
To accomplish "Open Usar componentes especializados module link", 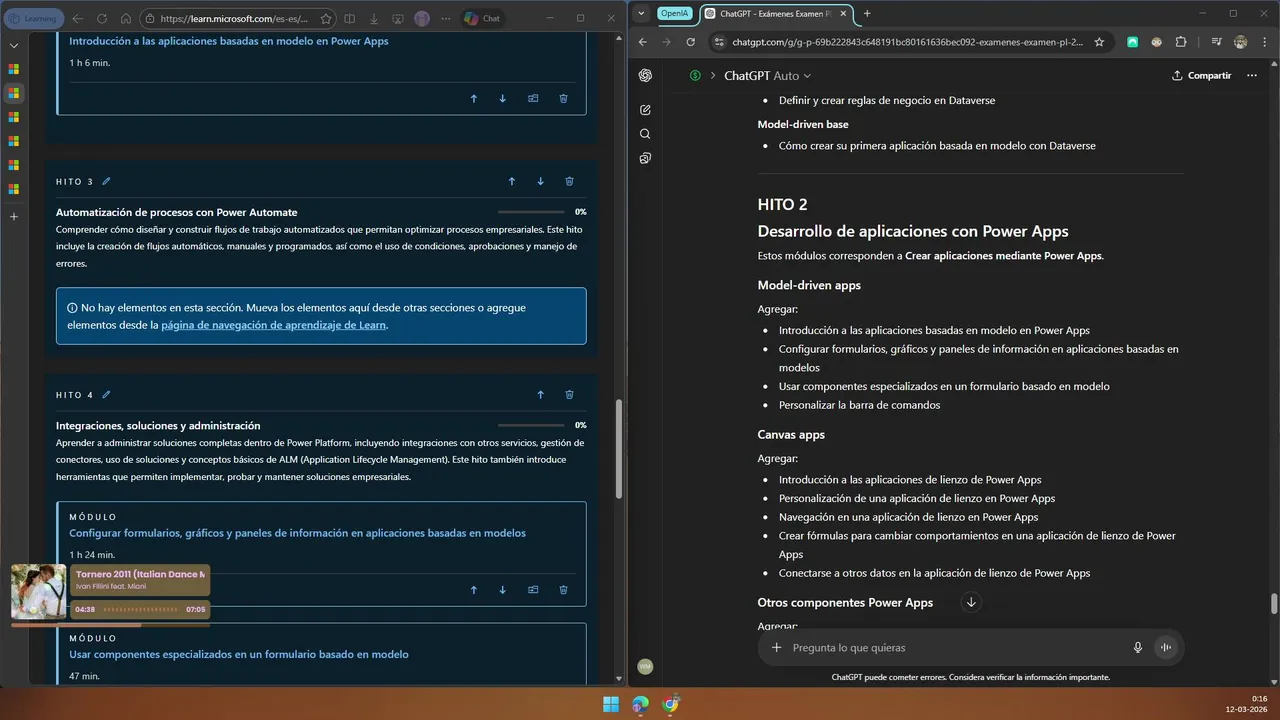I will (239, 654).
